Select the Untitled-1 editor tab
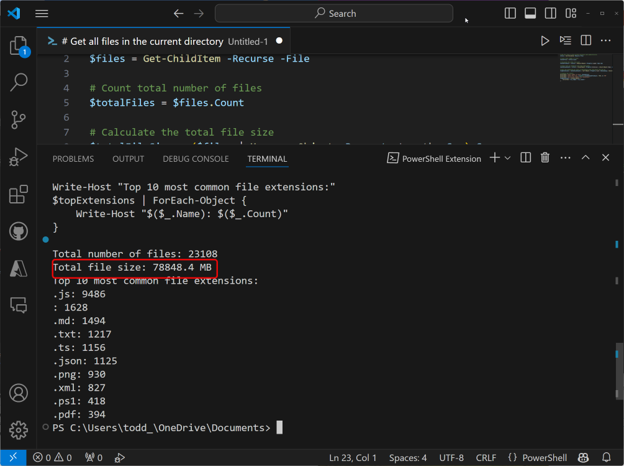 163,41
